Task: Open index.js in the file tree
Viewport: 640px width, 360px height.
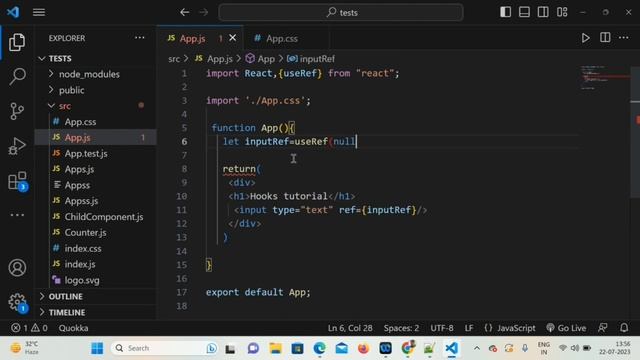Action: click(x=96, y=264)
